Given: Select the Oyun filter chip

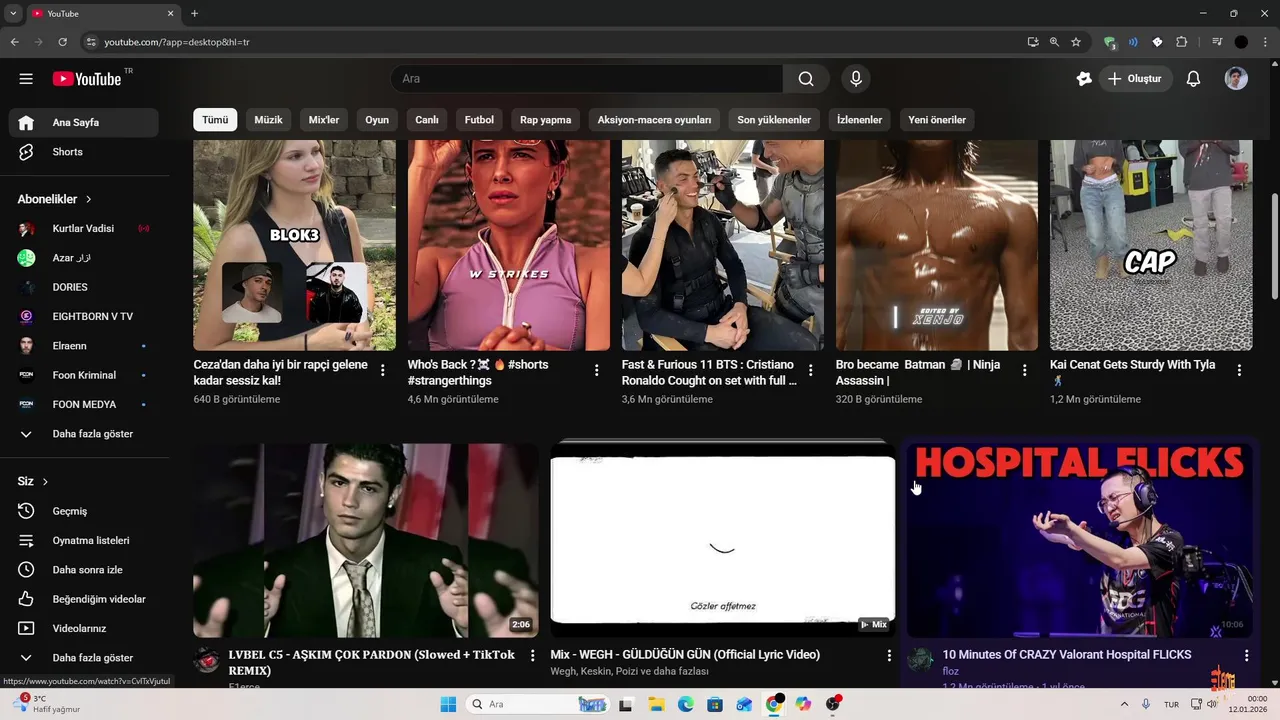Looking at the screenshot, I should pos(377,120).
